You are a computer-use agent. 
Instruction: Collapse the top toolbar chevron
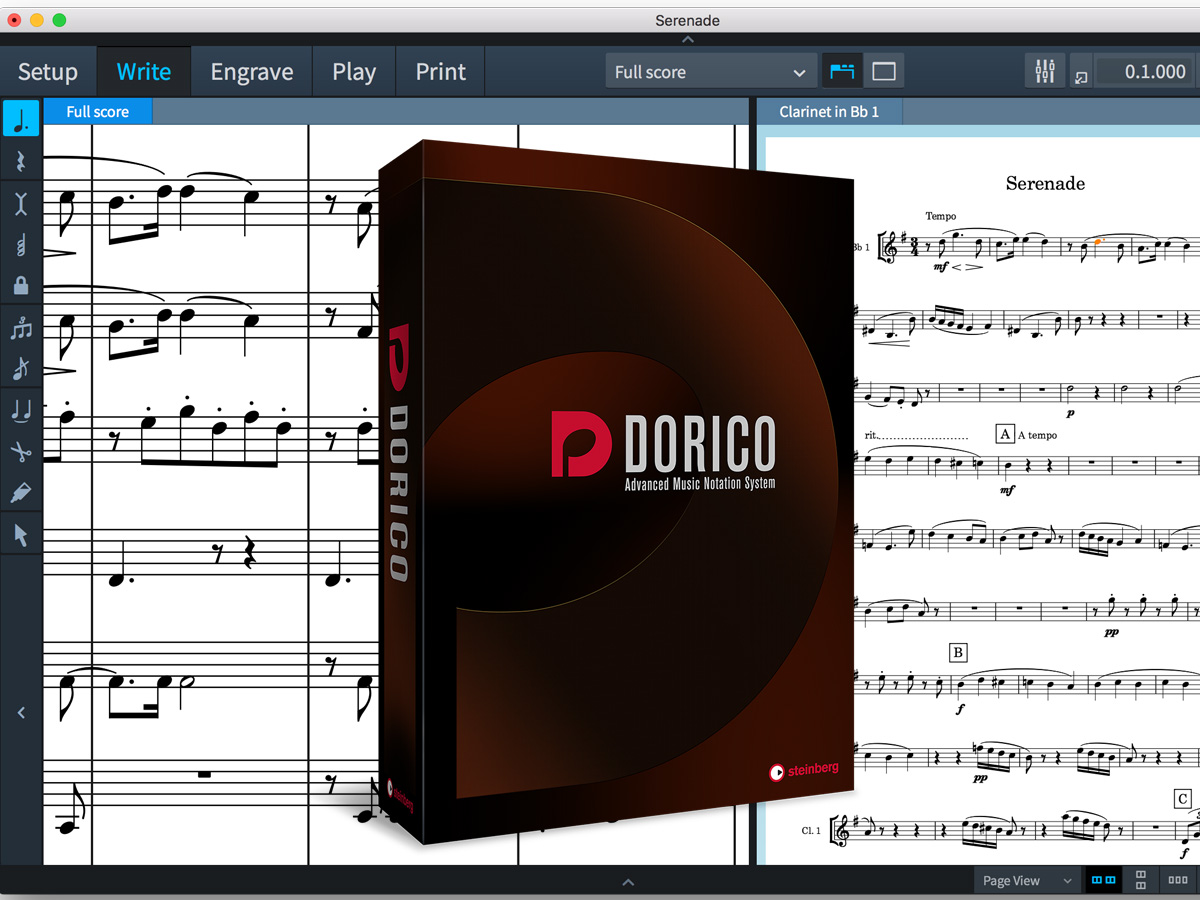(x=687, y=39)
